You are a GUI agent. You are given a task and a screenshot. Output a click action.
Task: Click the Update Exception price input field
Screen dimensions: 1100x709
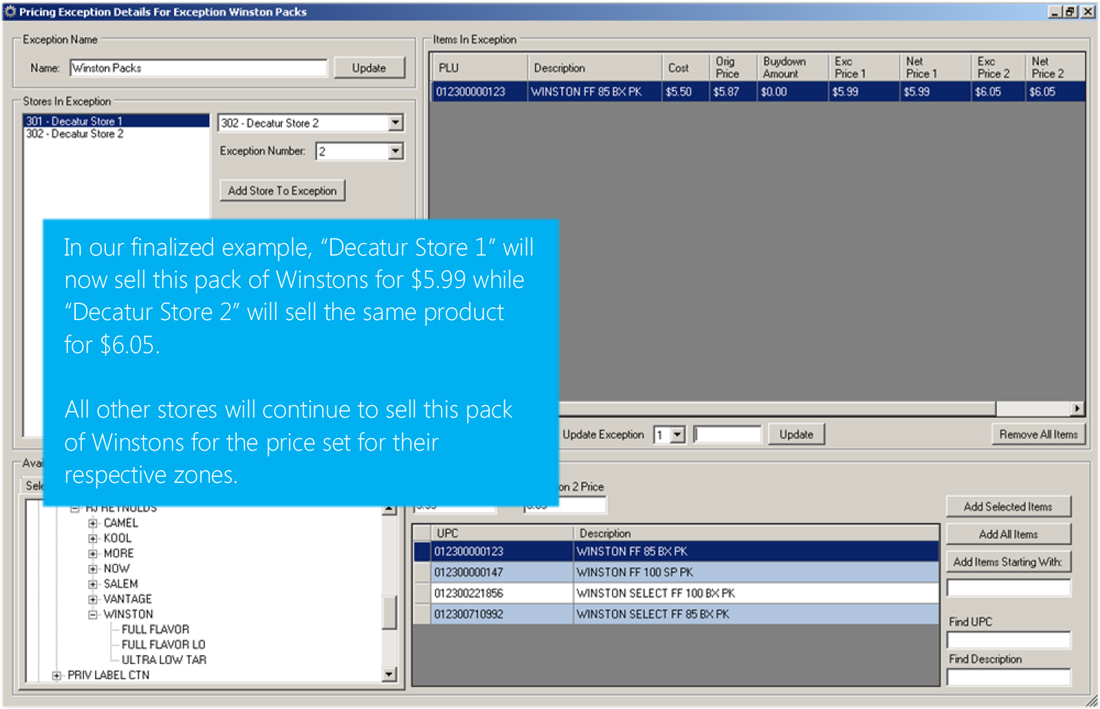coord(727,435)
